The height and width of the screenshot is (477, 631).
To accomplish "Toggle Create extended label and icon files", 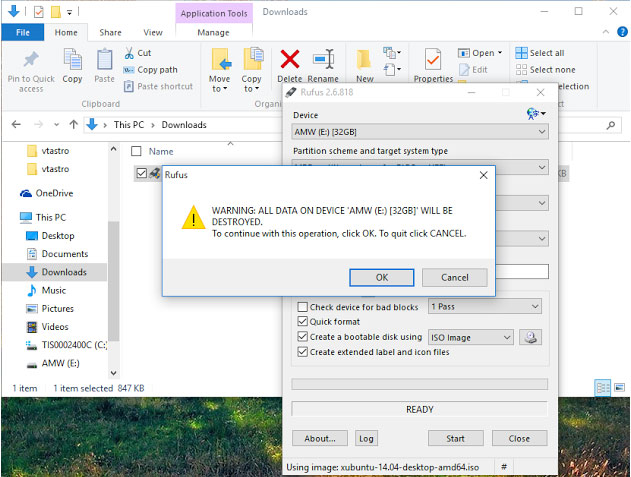I will [303, 352].
